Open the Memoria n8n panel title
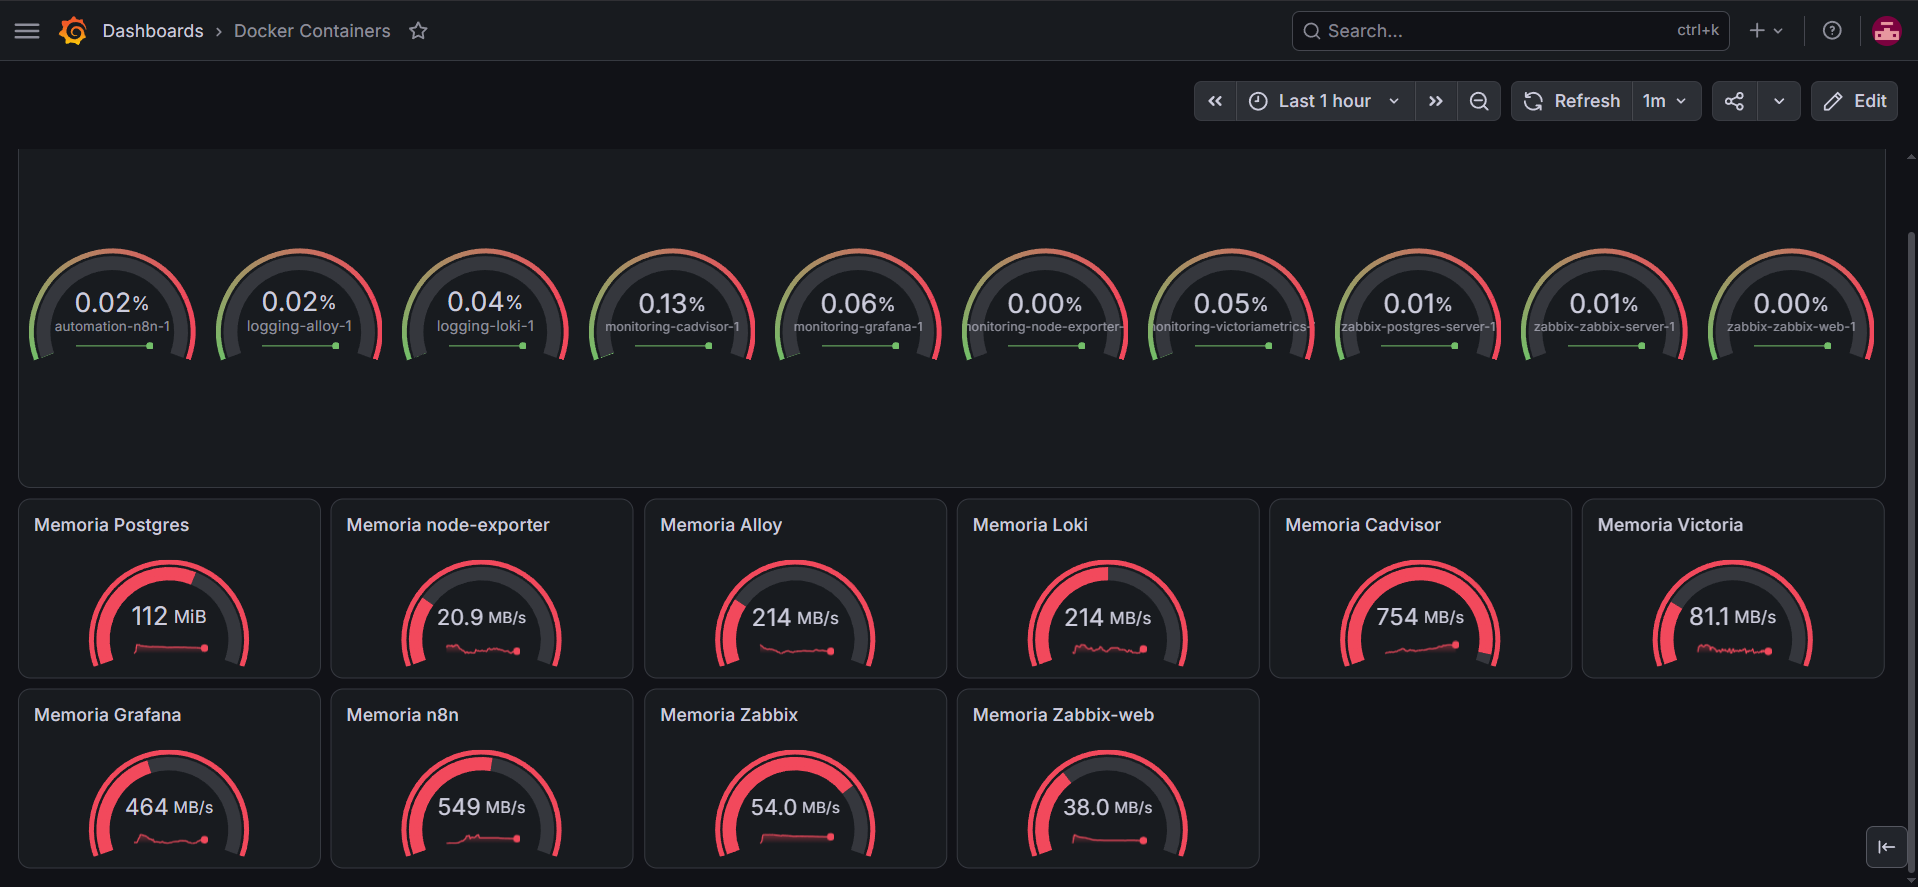Viewport: 1918px width, 887px height. pos(402,715)
